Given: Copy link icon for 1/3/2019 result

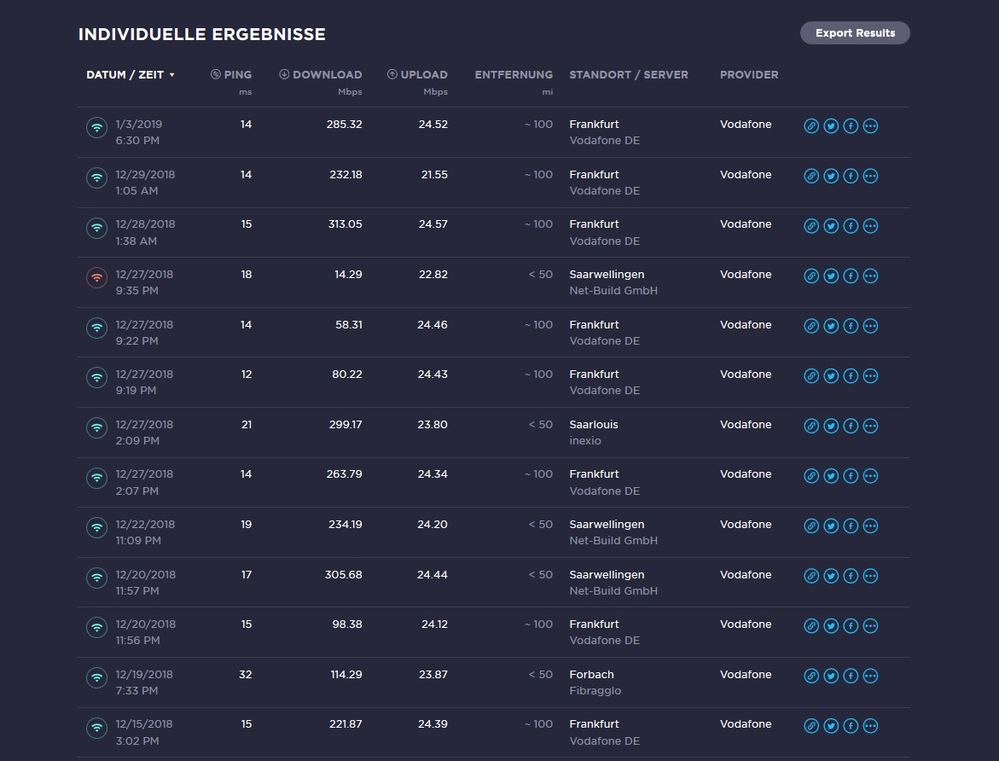Looking at the screenshot, I should tap(811, 126).
